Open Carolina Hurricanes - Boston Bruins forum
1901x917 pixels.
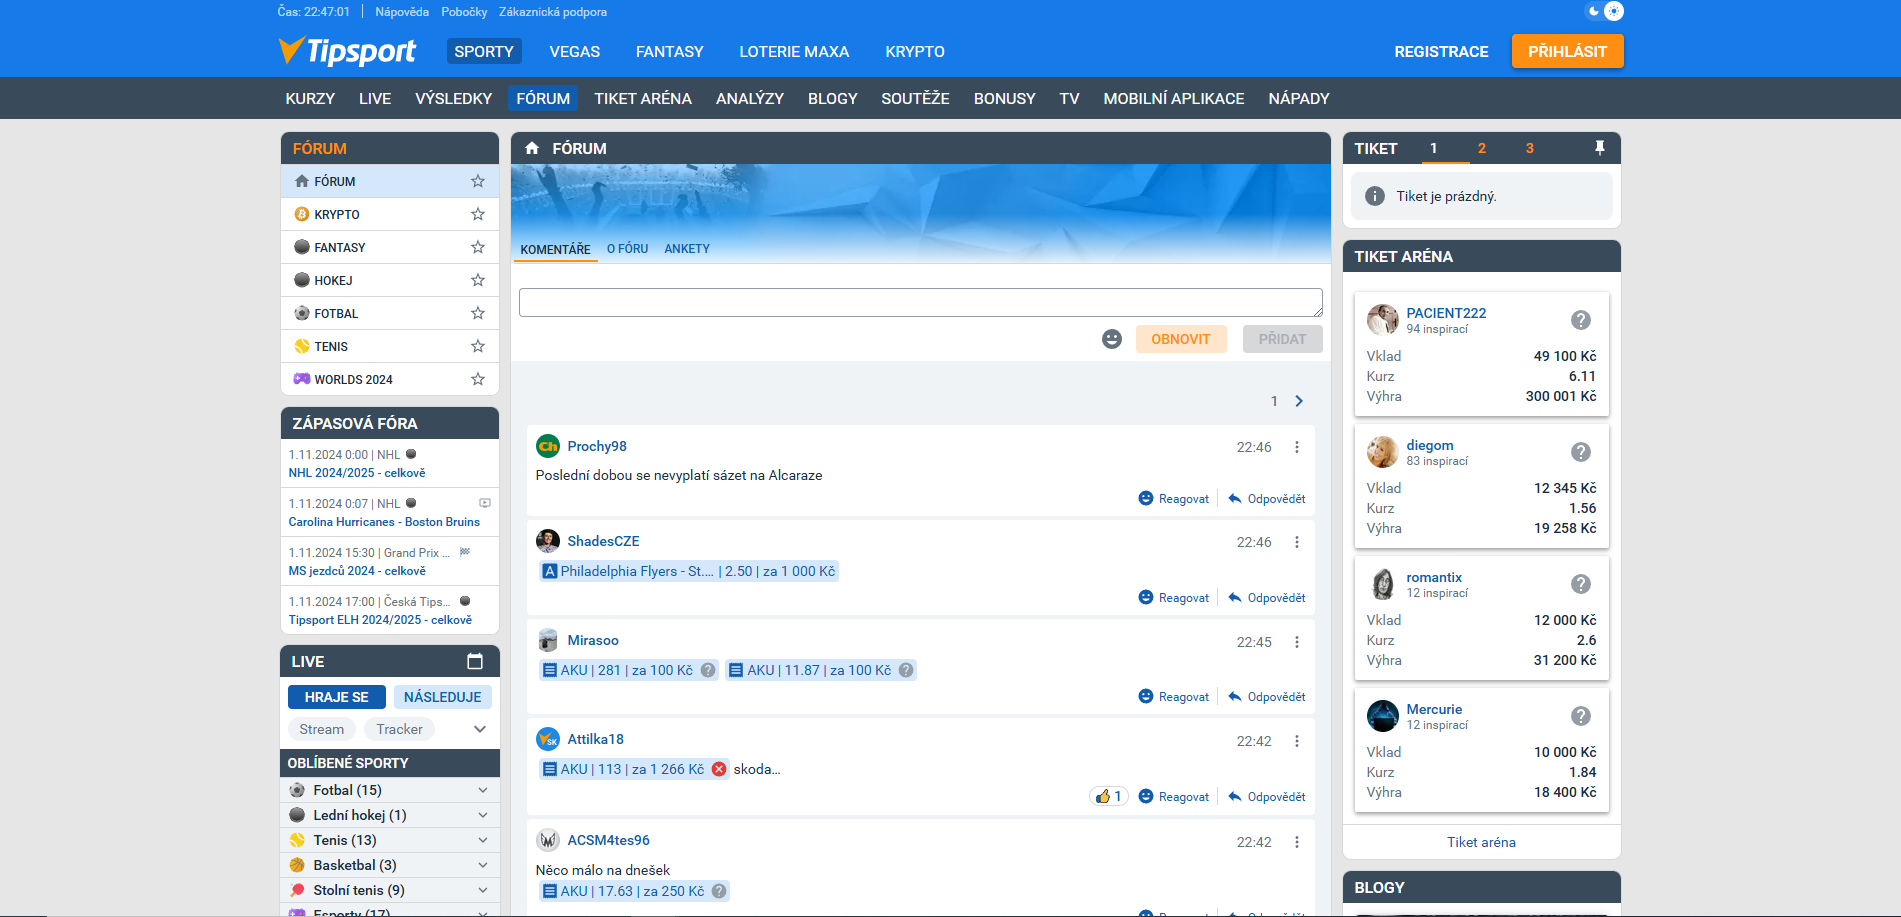(384, 522)
